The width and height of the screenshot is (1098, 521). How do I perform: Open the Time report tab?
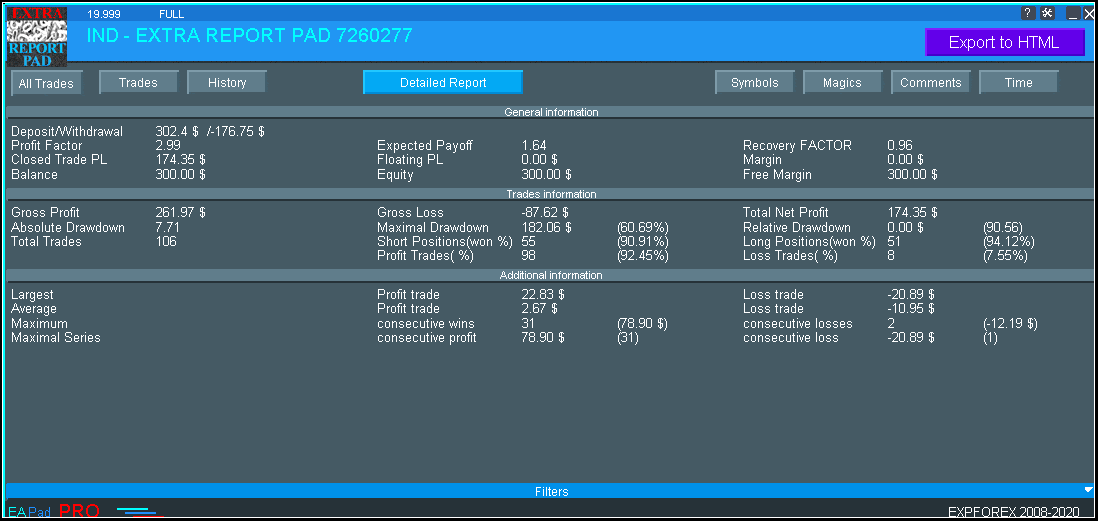[x=1018, y=83]
